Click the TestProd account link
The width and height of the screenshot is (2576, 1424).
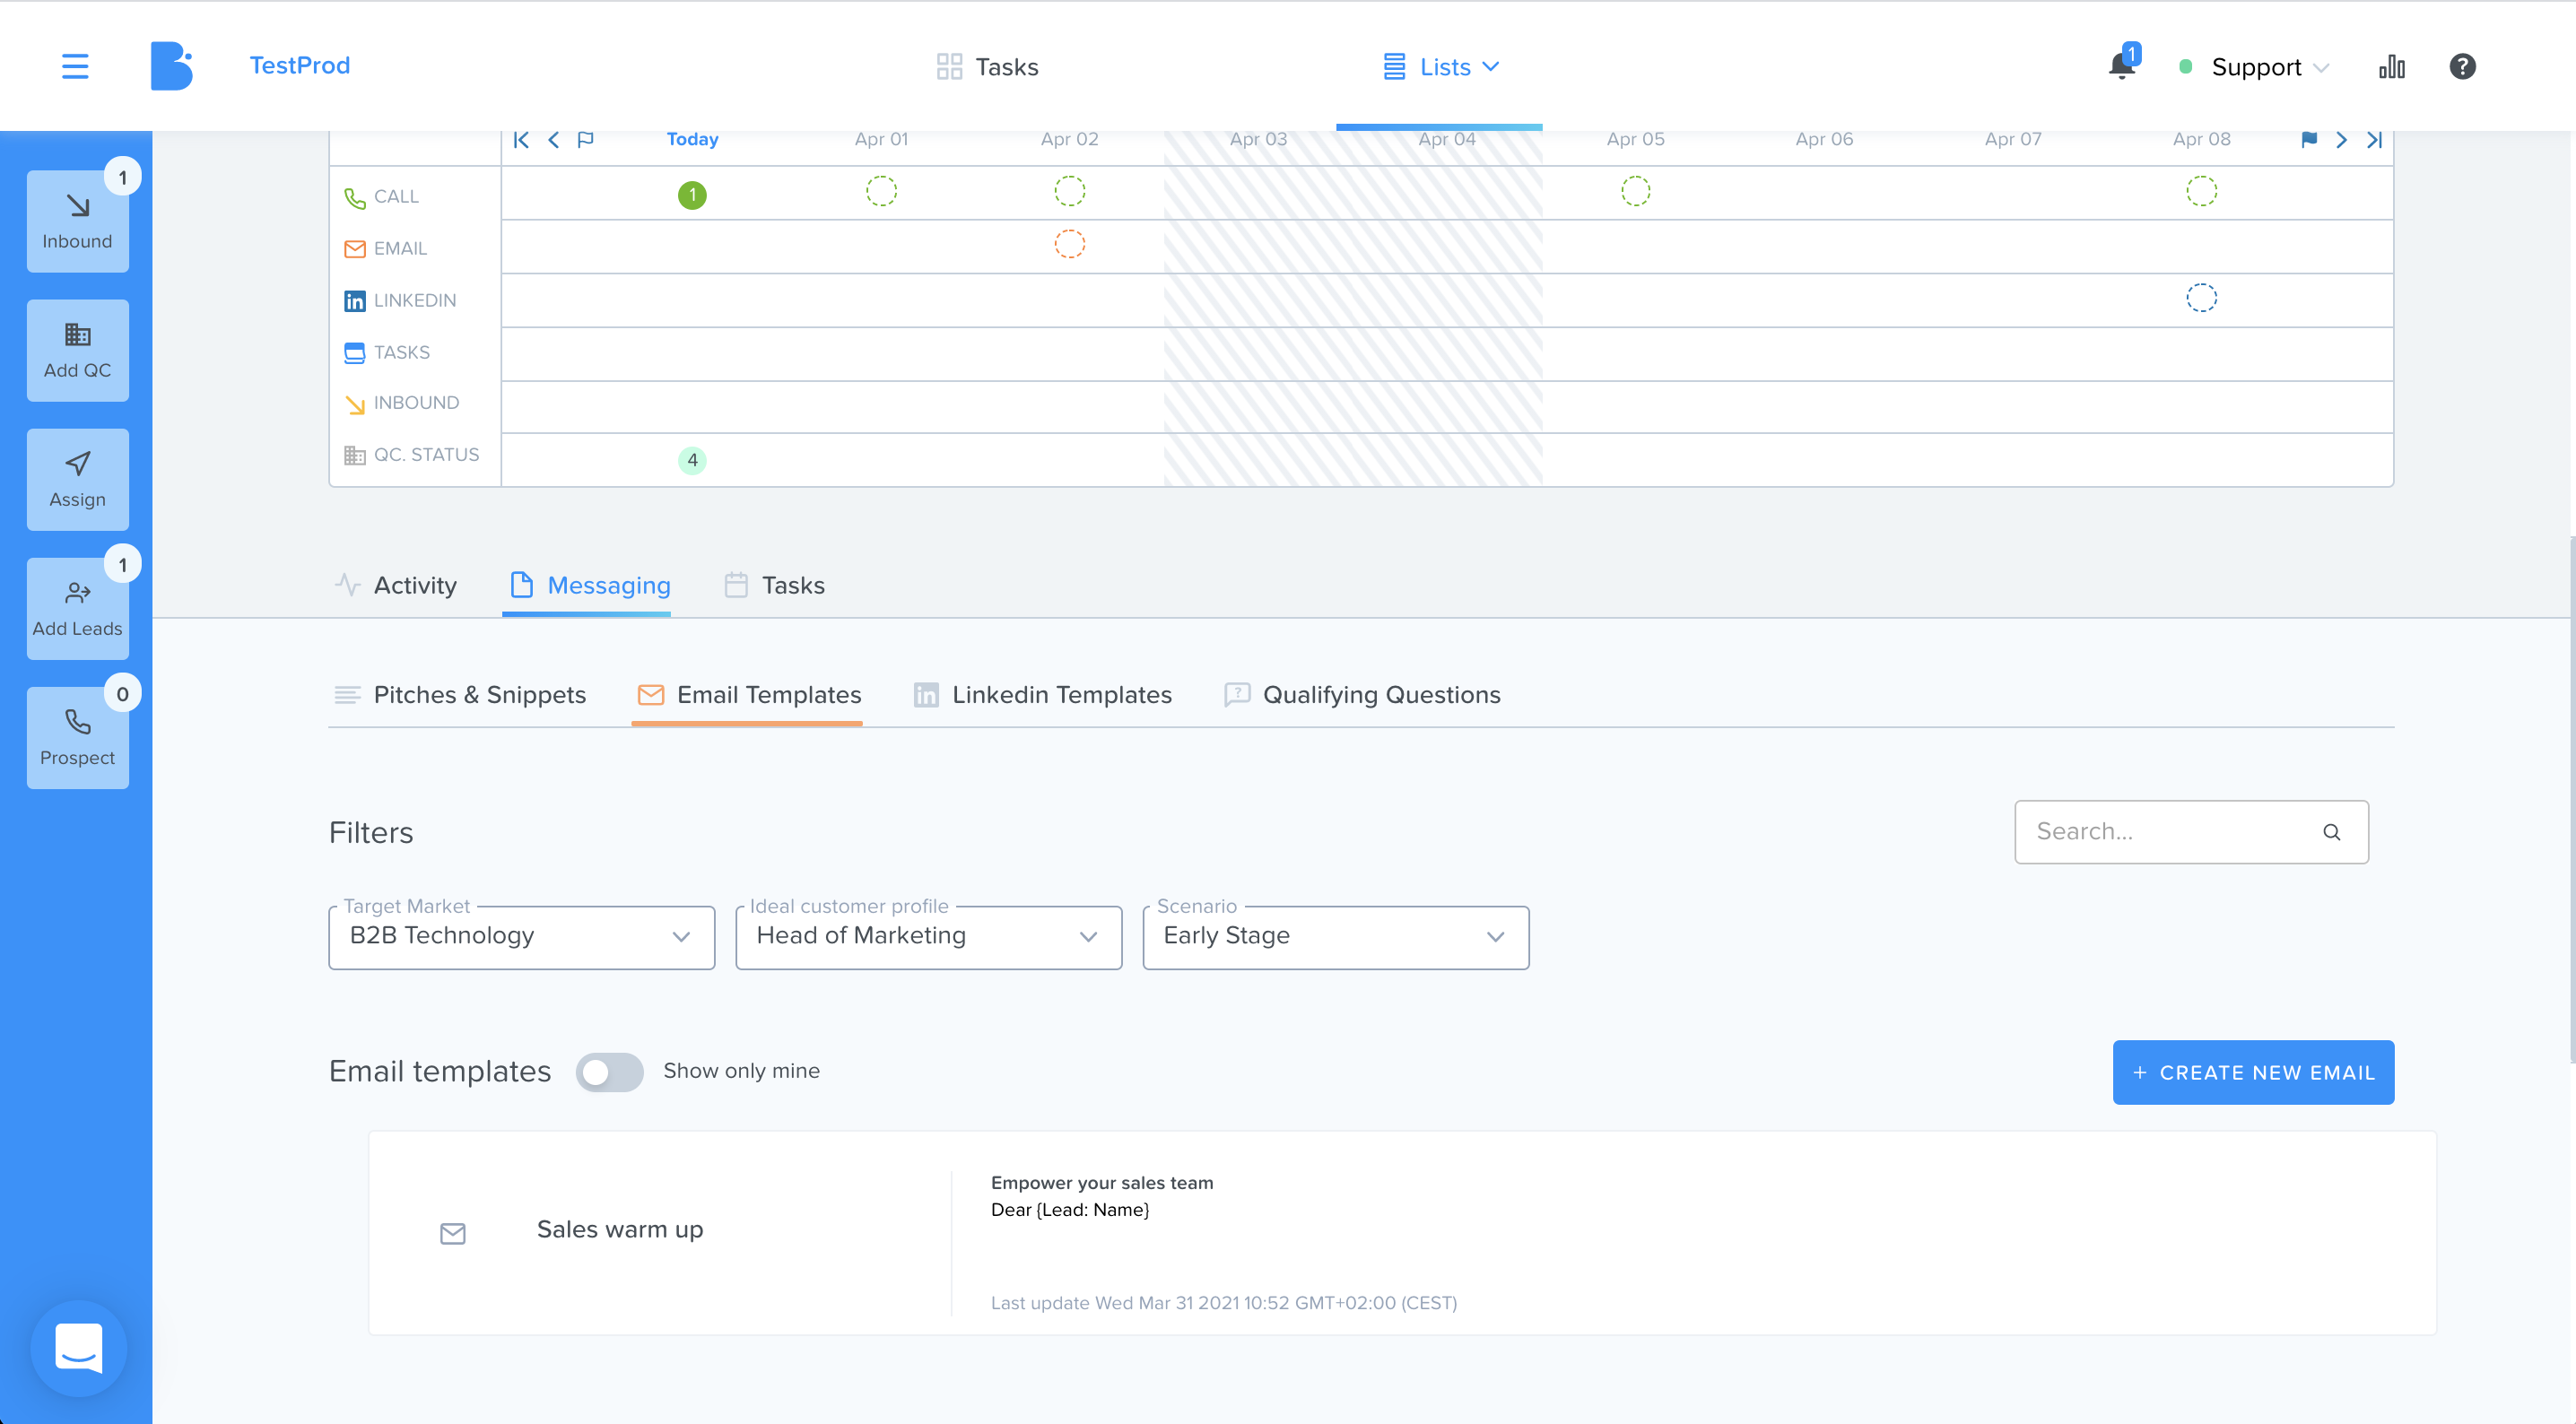pos(300,66)
